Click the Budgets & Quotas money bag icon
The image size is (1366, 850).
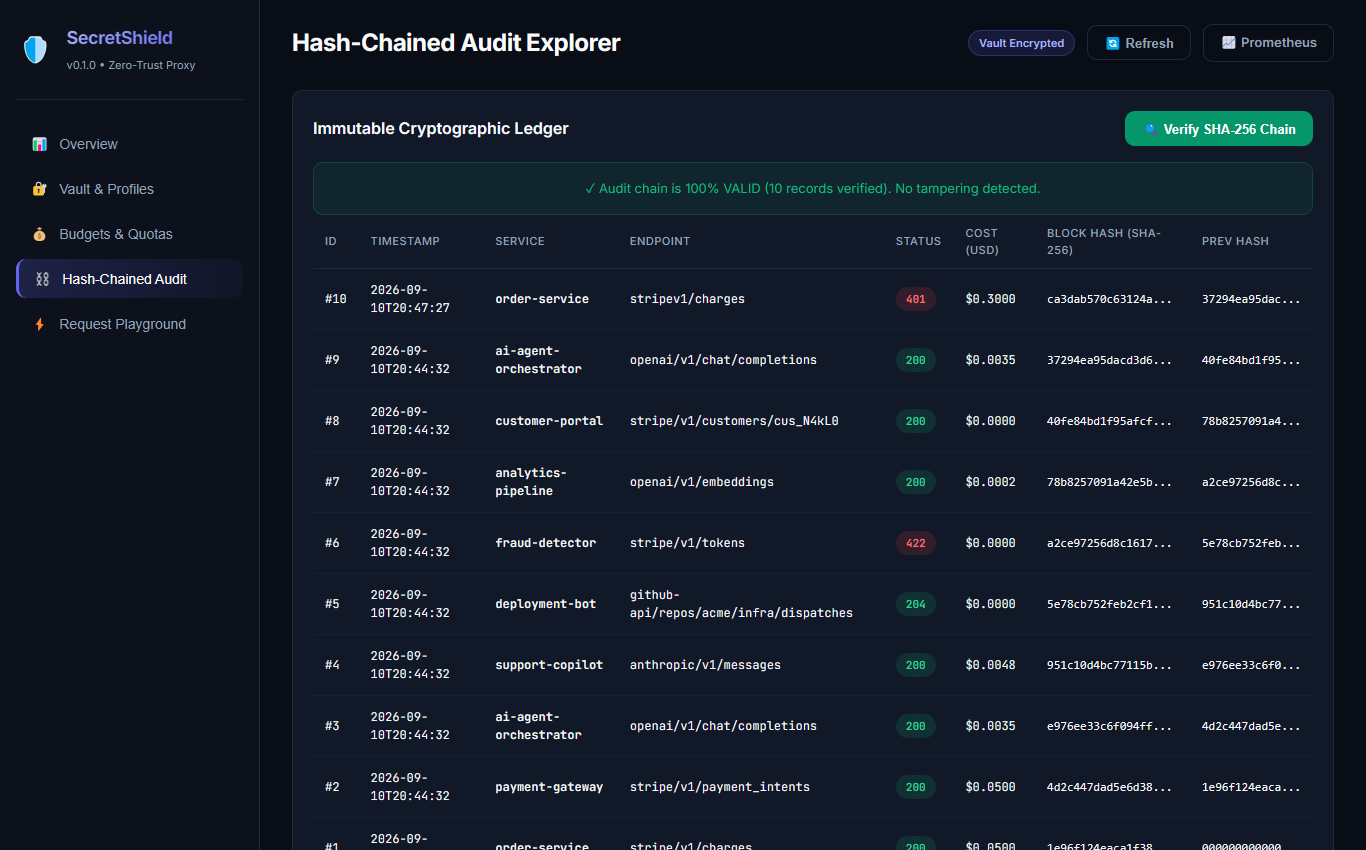[x=39, y=234]
